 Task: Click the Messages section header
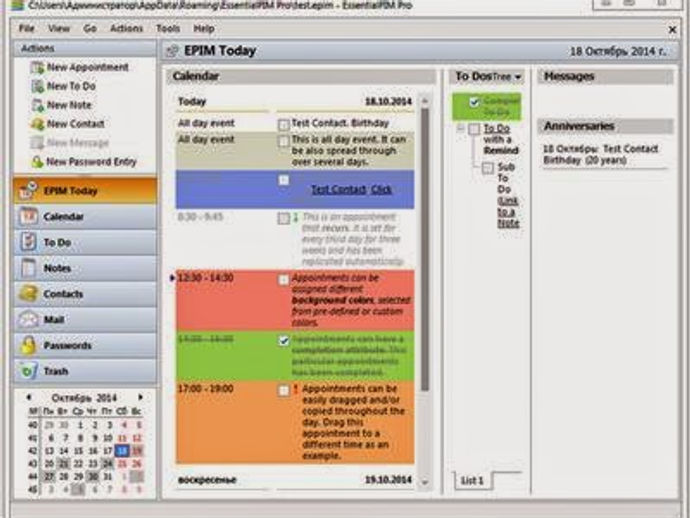[605, 77]
